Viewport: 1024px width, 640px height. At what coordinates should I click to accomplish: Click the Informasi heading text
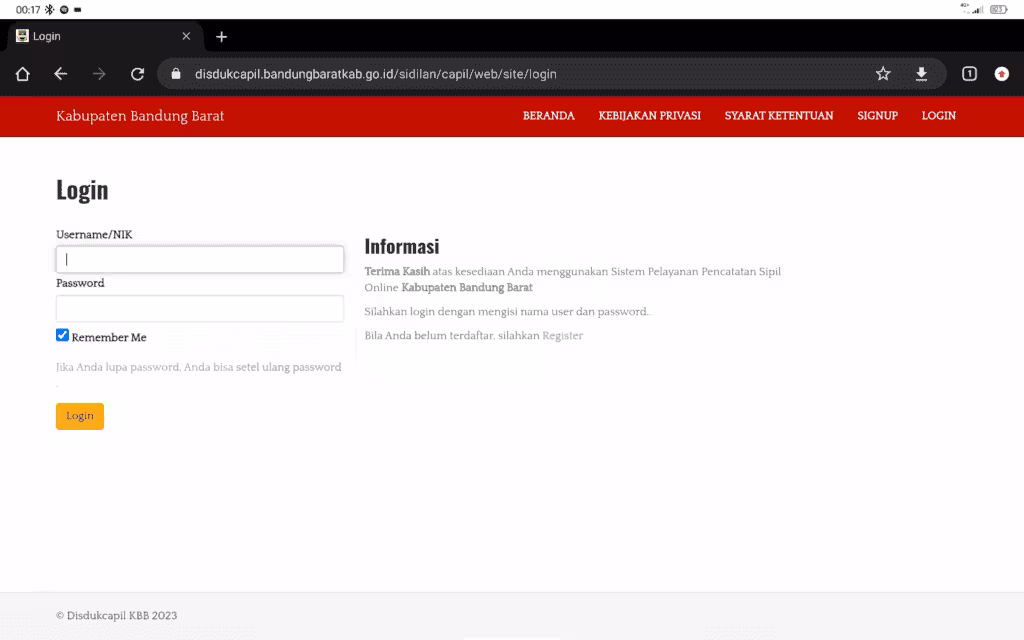click(402, 246)
